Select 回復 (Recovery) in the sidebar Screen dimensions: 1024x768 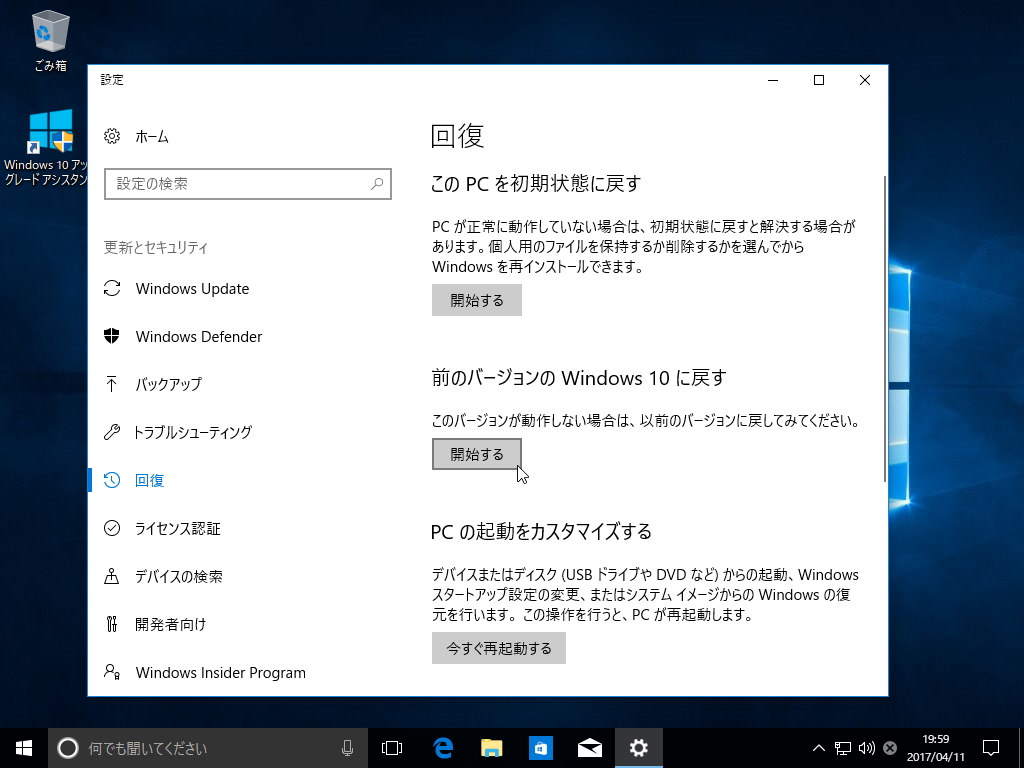pyautogui.click(x=149, y=480)
